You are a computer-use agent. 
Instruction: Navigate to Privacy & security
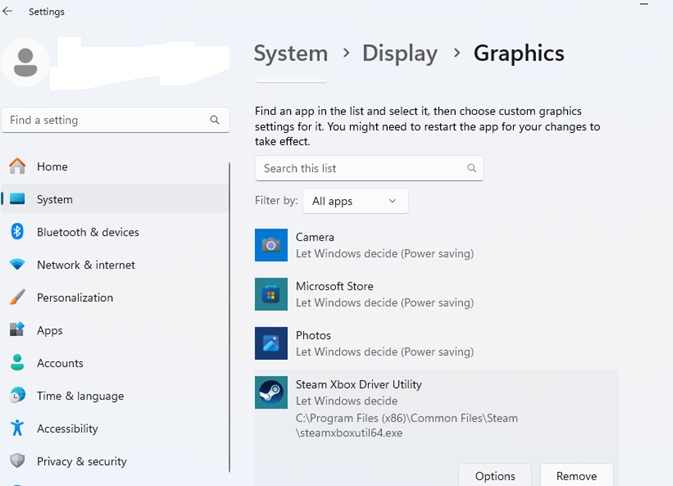[82, 461]
